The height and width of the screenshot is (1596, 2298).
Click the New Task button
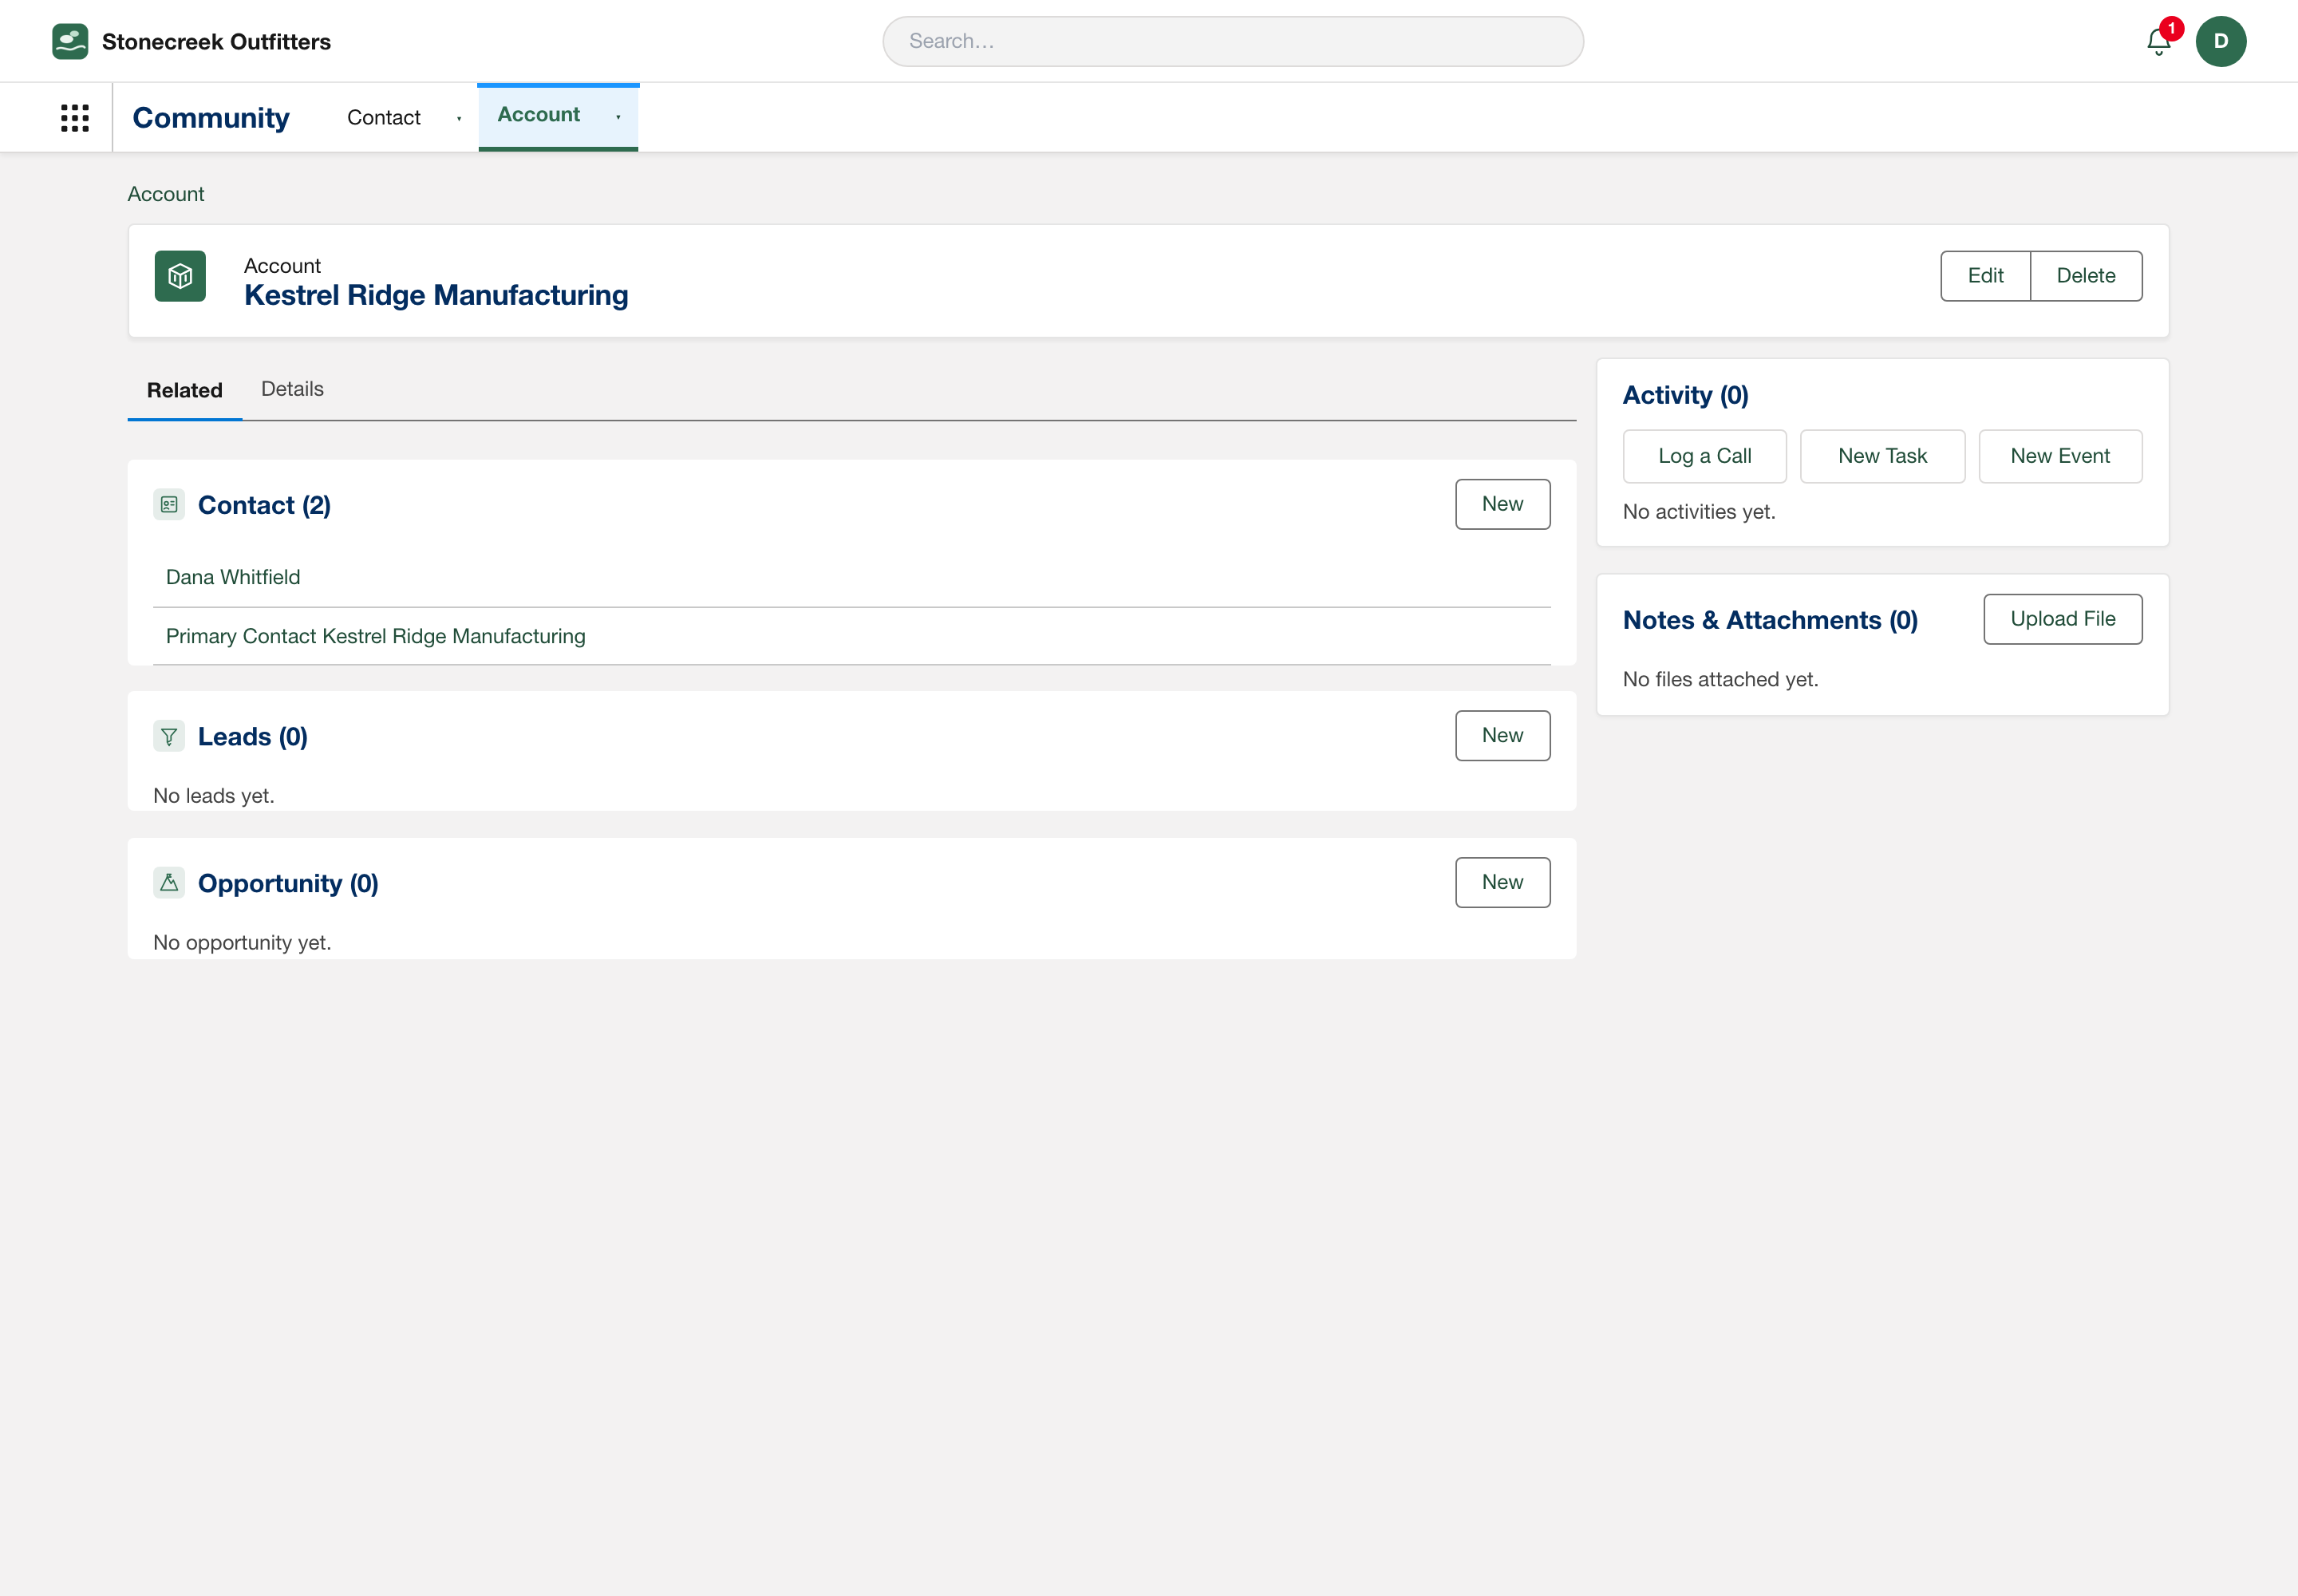coord(1882,456)
